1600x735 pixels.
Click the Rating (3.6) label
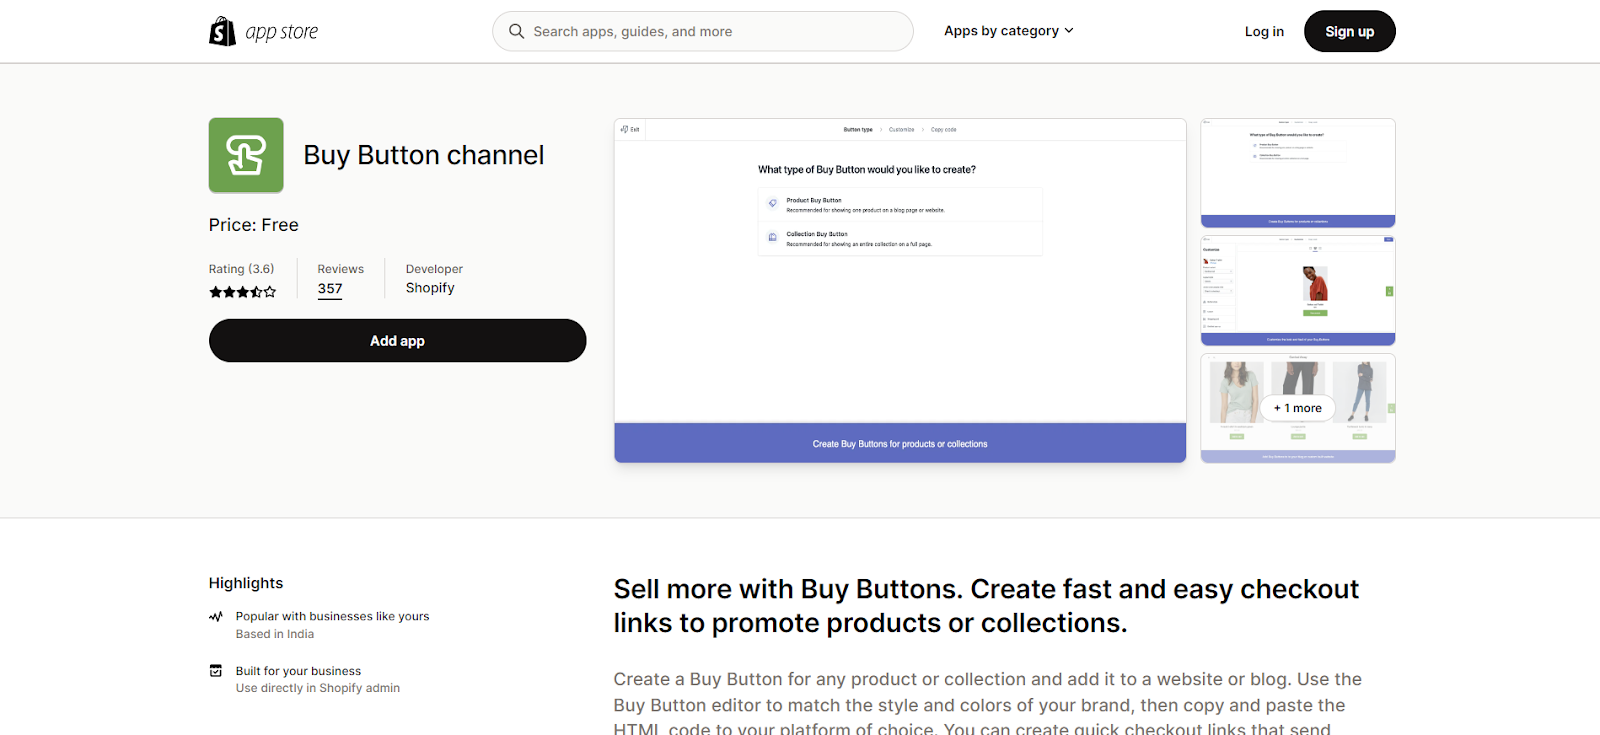242,269
